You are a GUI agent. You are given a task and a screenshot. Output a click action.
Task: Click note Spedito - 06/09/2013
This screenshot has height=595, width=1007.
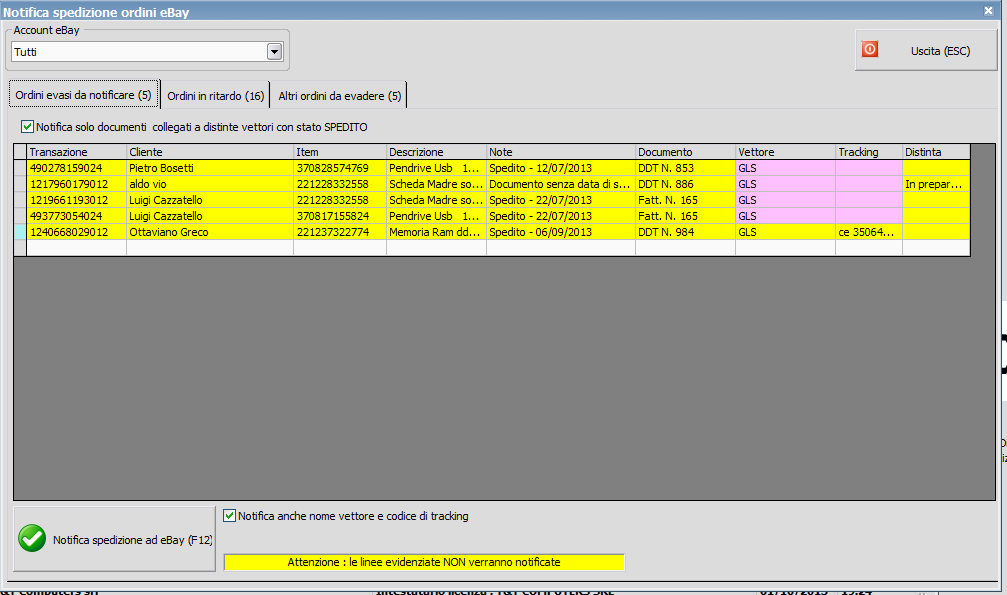(561, 232)
